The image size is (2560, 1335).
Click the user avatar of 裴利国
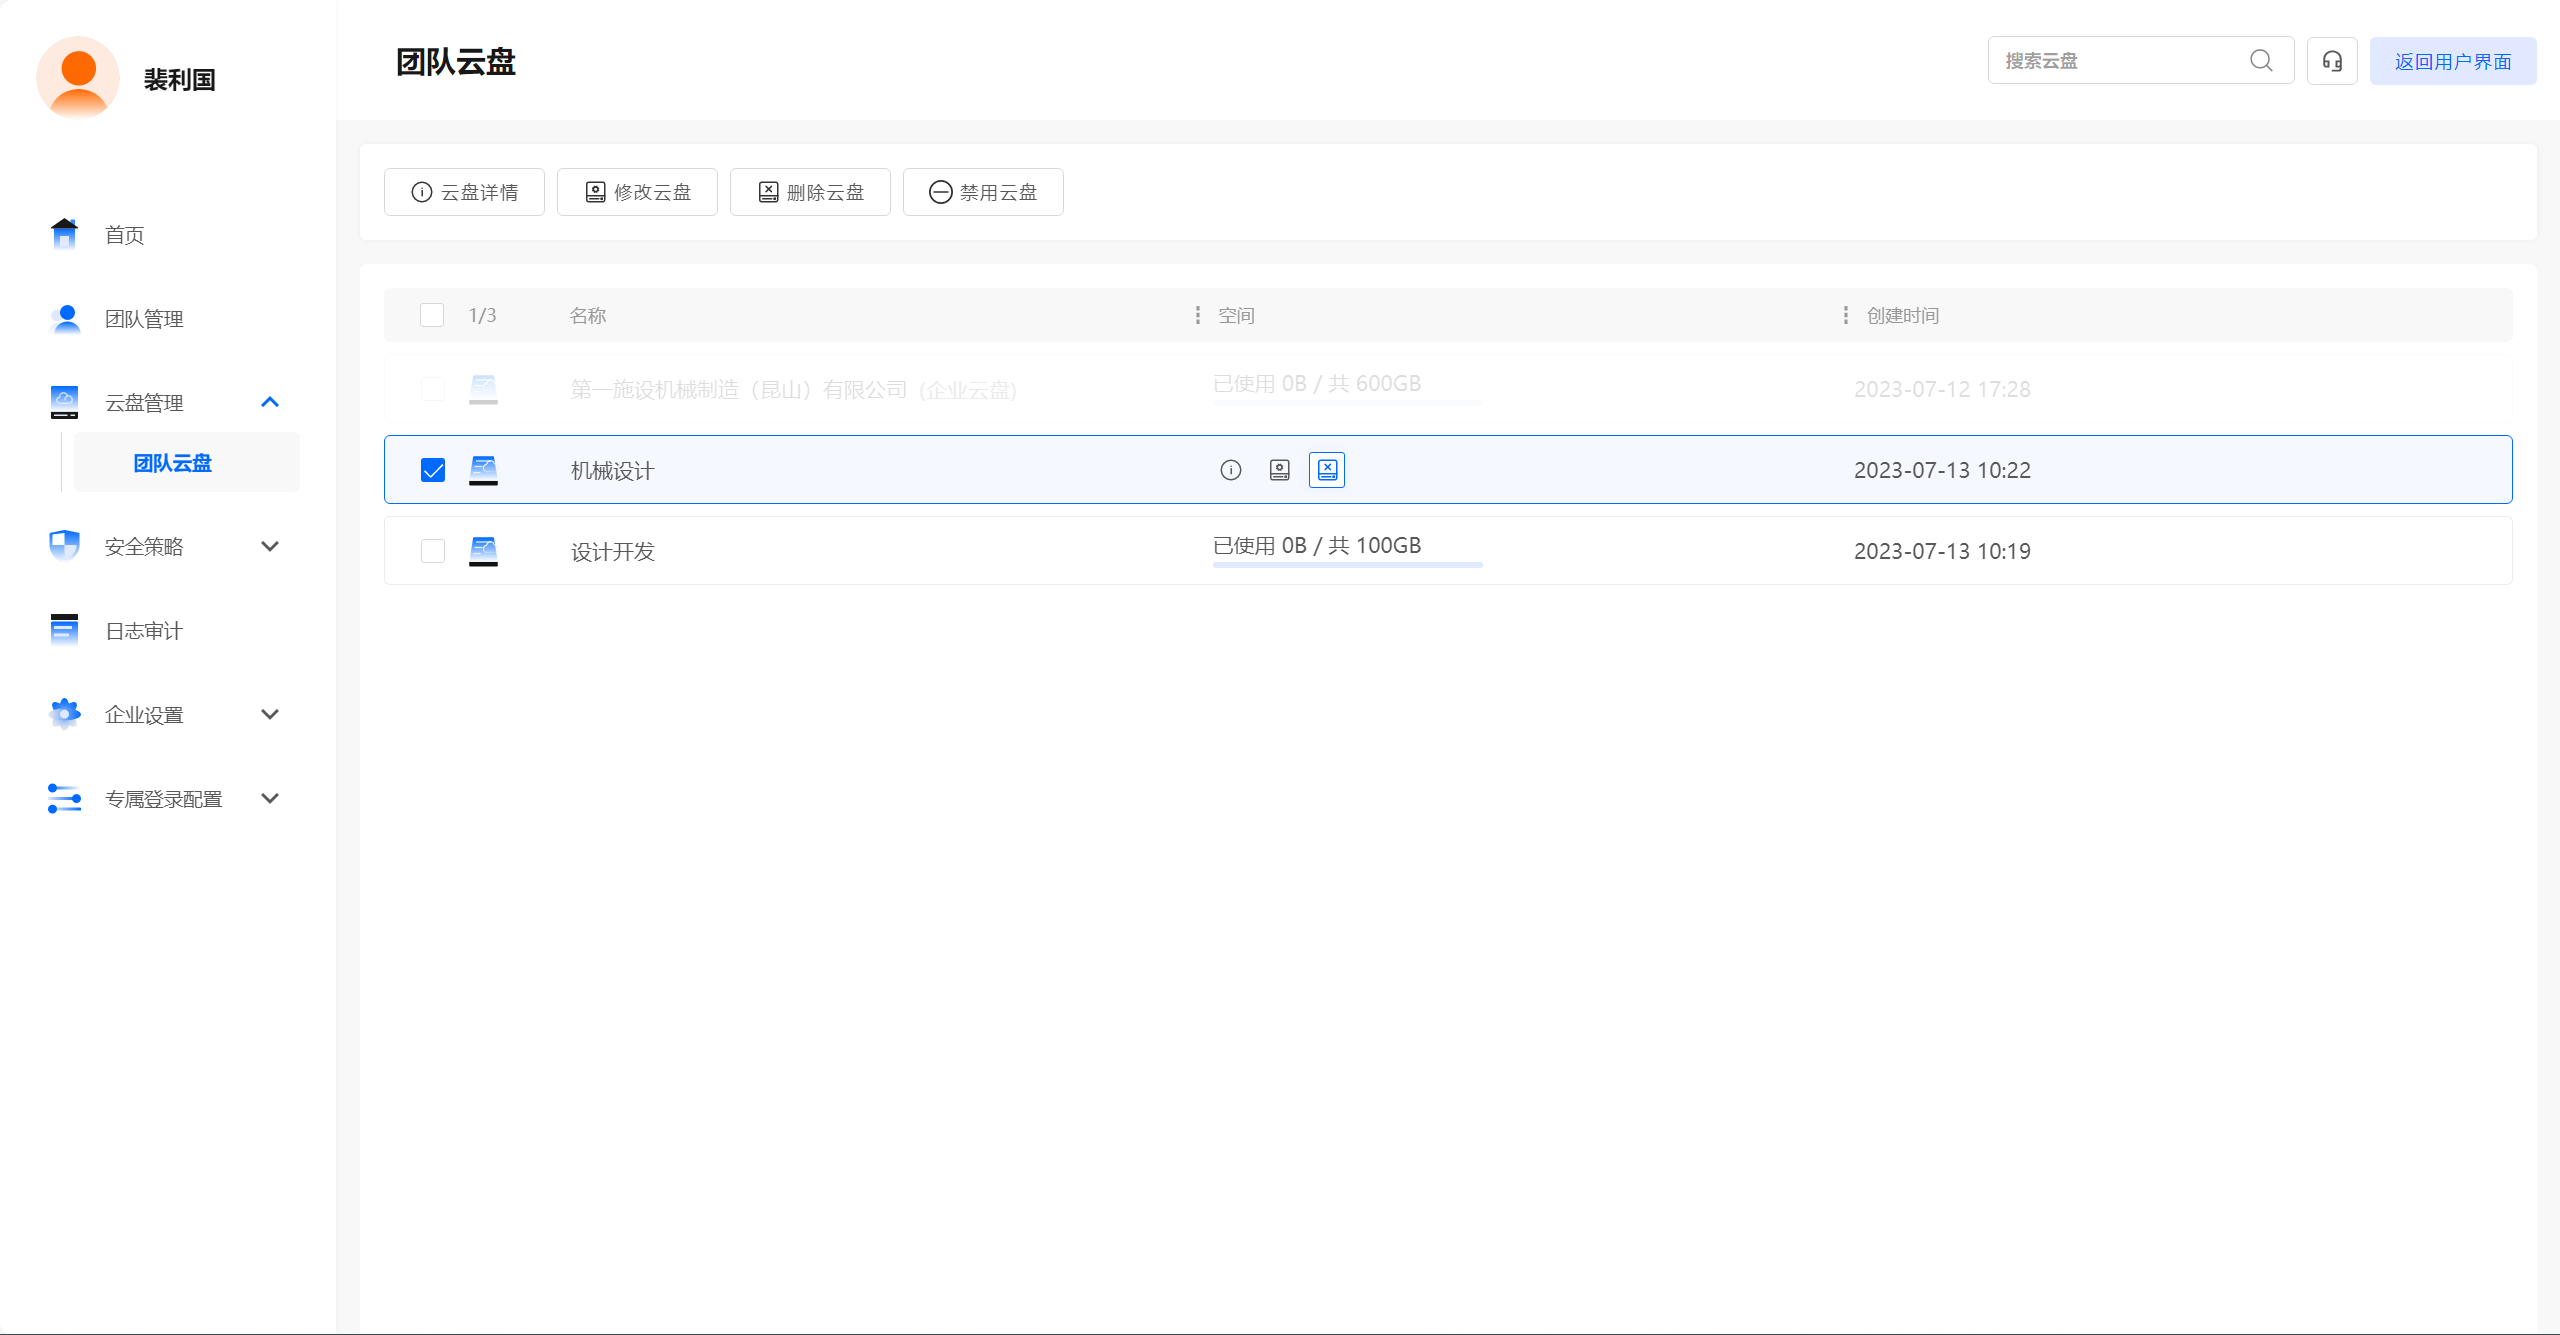78,78
